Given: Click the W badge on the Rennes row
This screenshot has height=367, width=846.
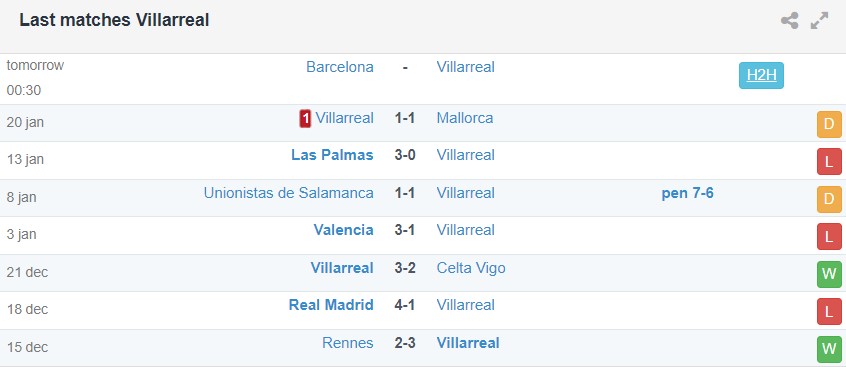Looking at the screenshot, I should click(829, 349).
